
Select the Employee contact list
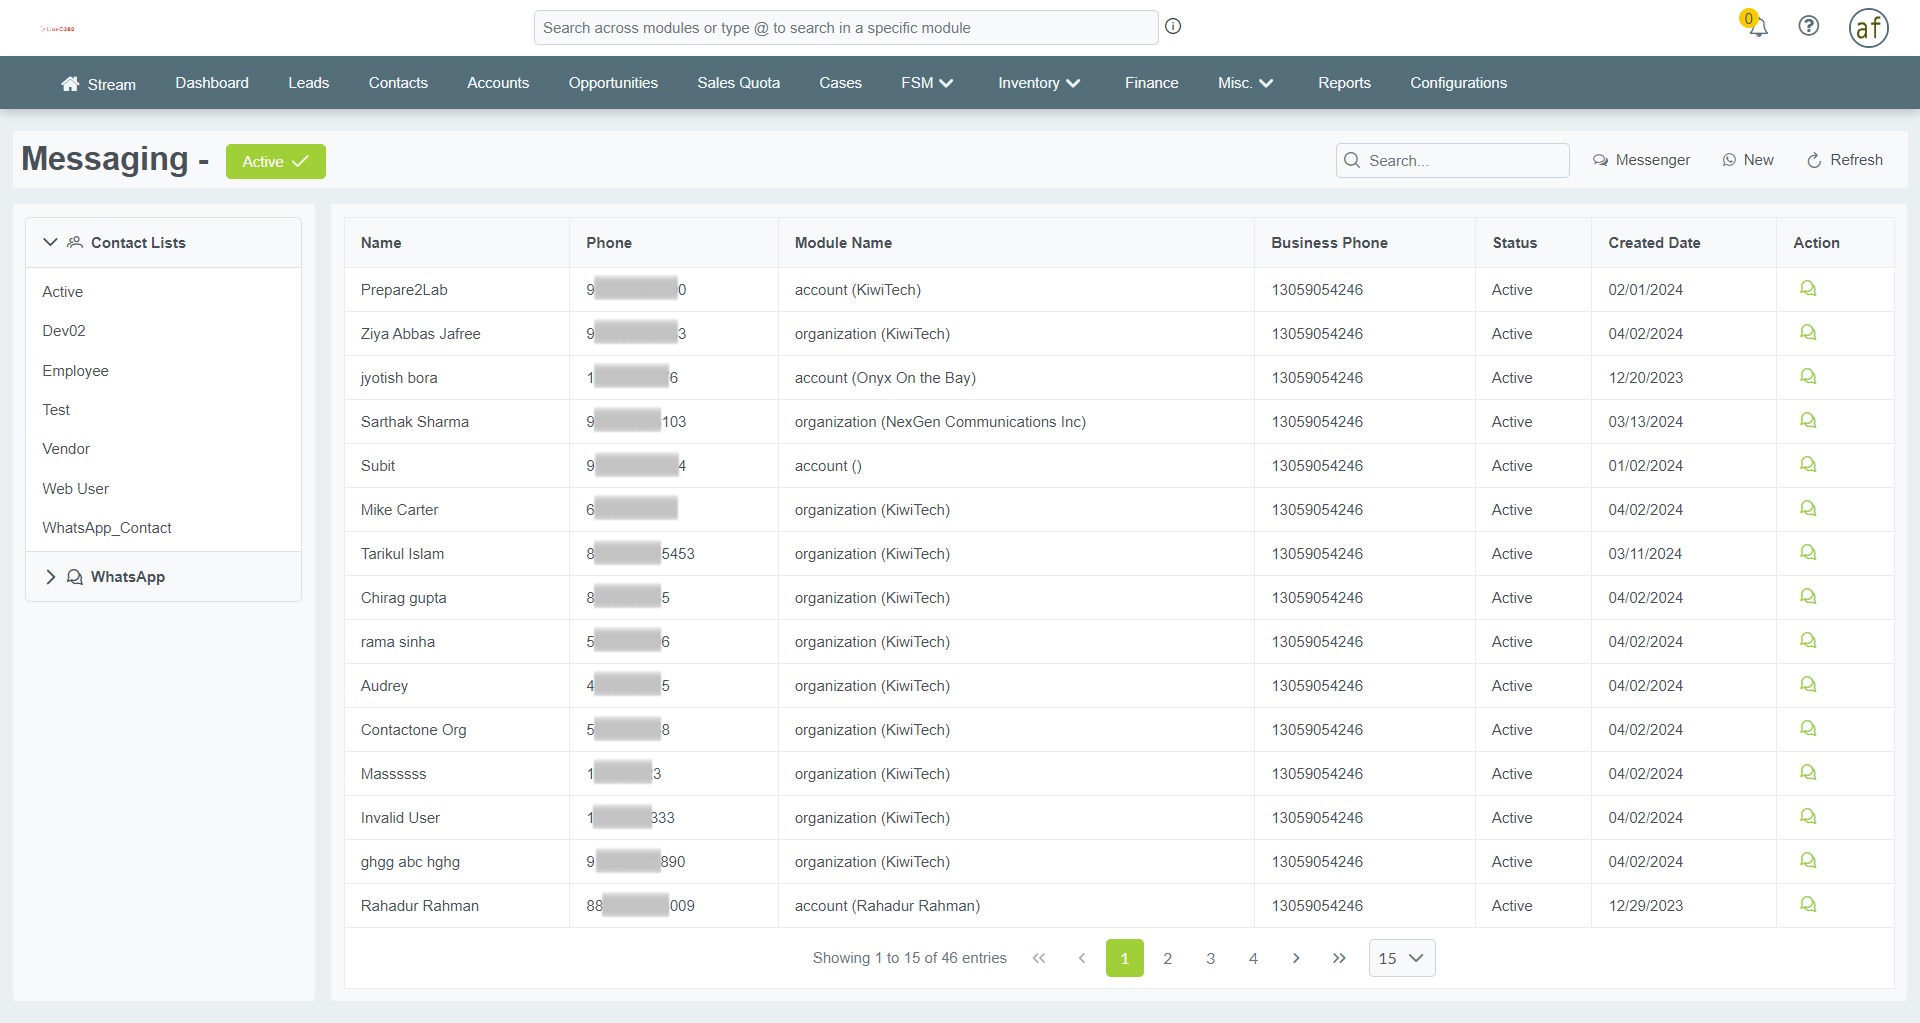pos(75,371)
